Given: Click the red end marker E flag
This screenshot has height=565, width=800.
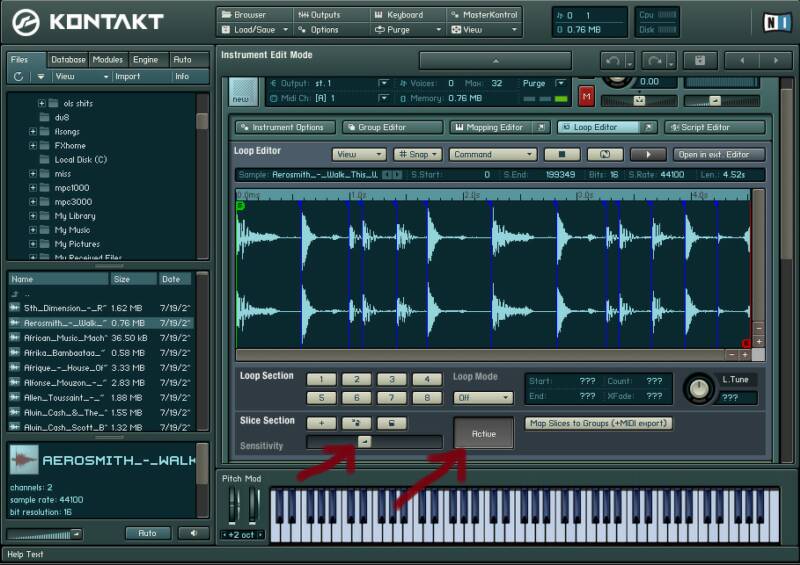Looking at the screenshot, I should pos(745,343).
